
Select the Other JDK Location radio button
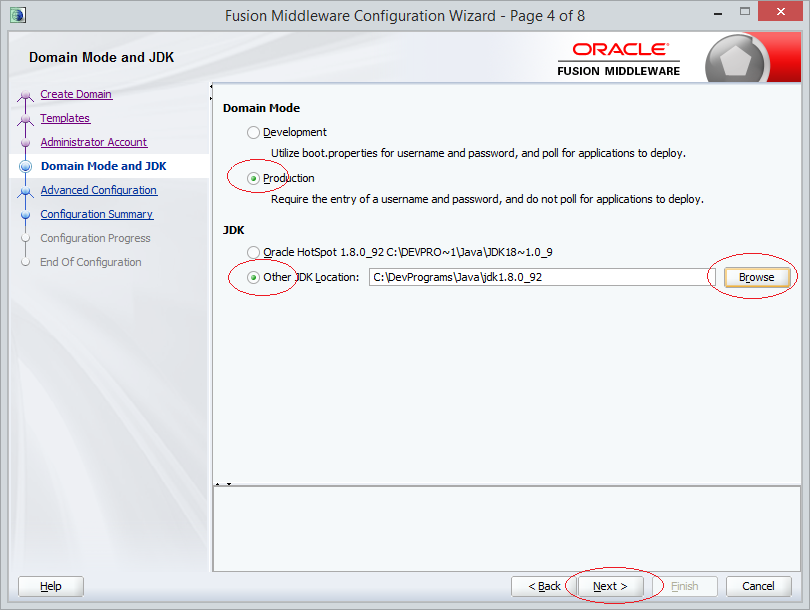pos(253,278)
